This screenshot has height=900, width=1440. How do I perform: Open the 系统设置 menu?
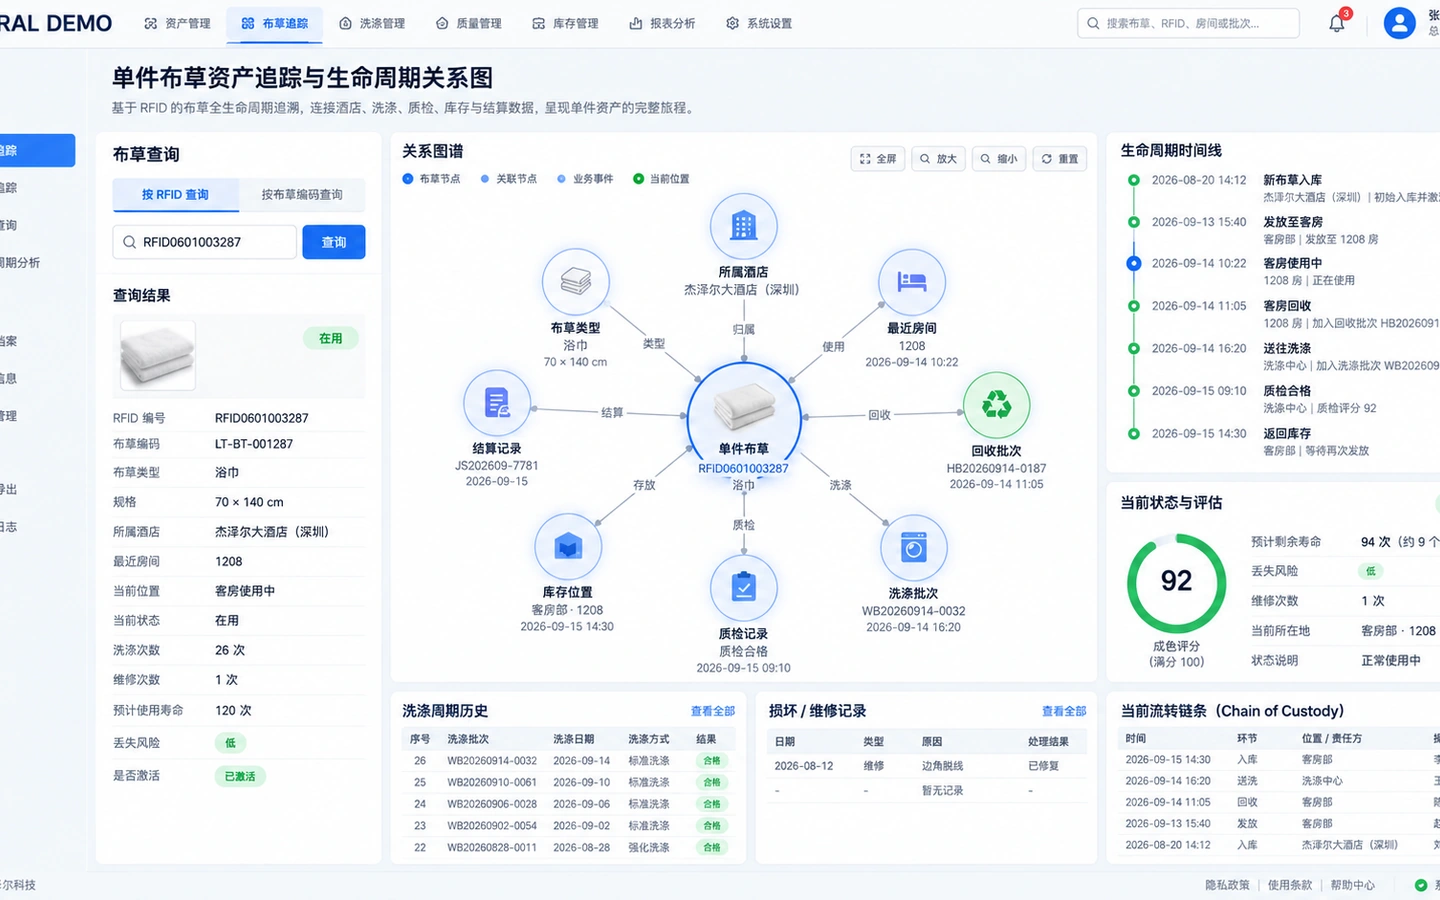pyautogui.click(x=759, y=23)
